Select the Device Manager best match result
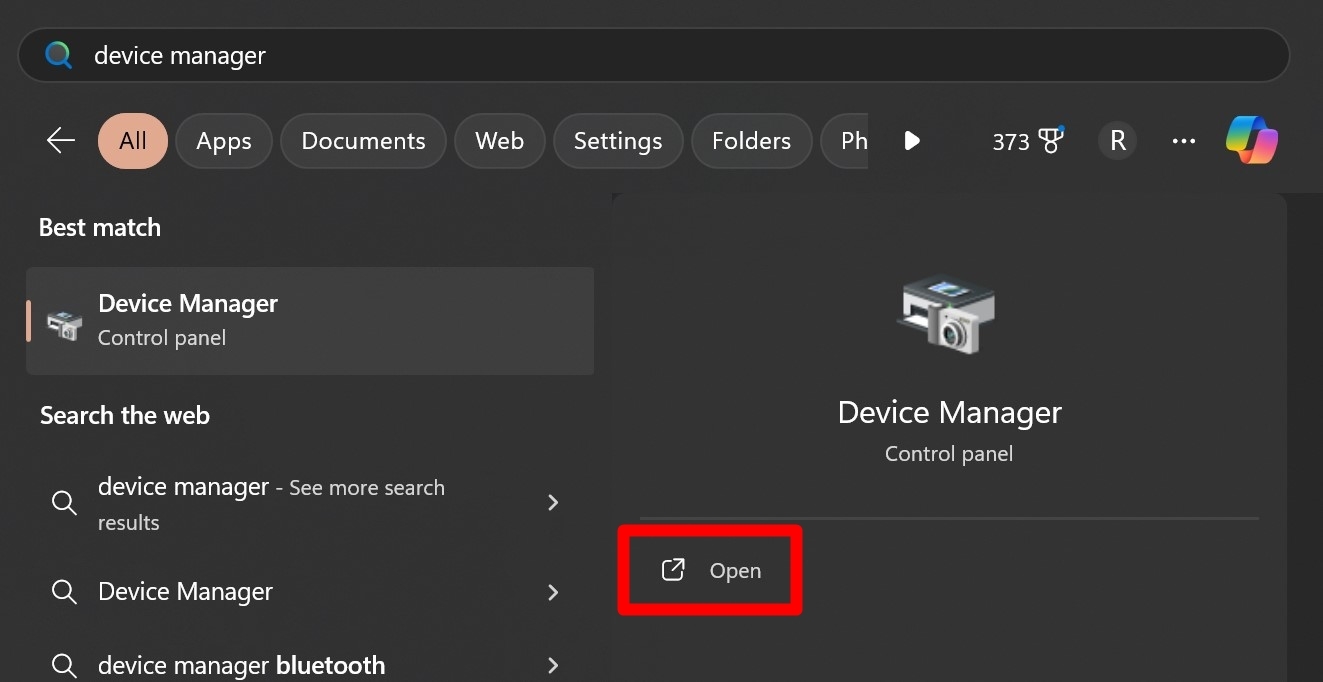 [x=310, y=321]
